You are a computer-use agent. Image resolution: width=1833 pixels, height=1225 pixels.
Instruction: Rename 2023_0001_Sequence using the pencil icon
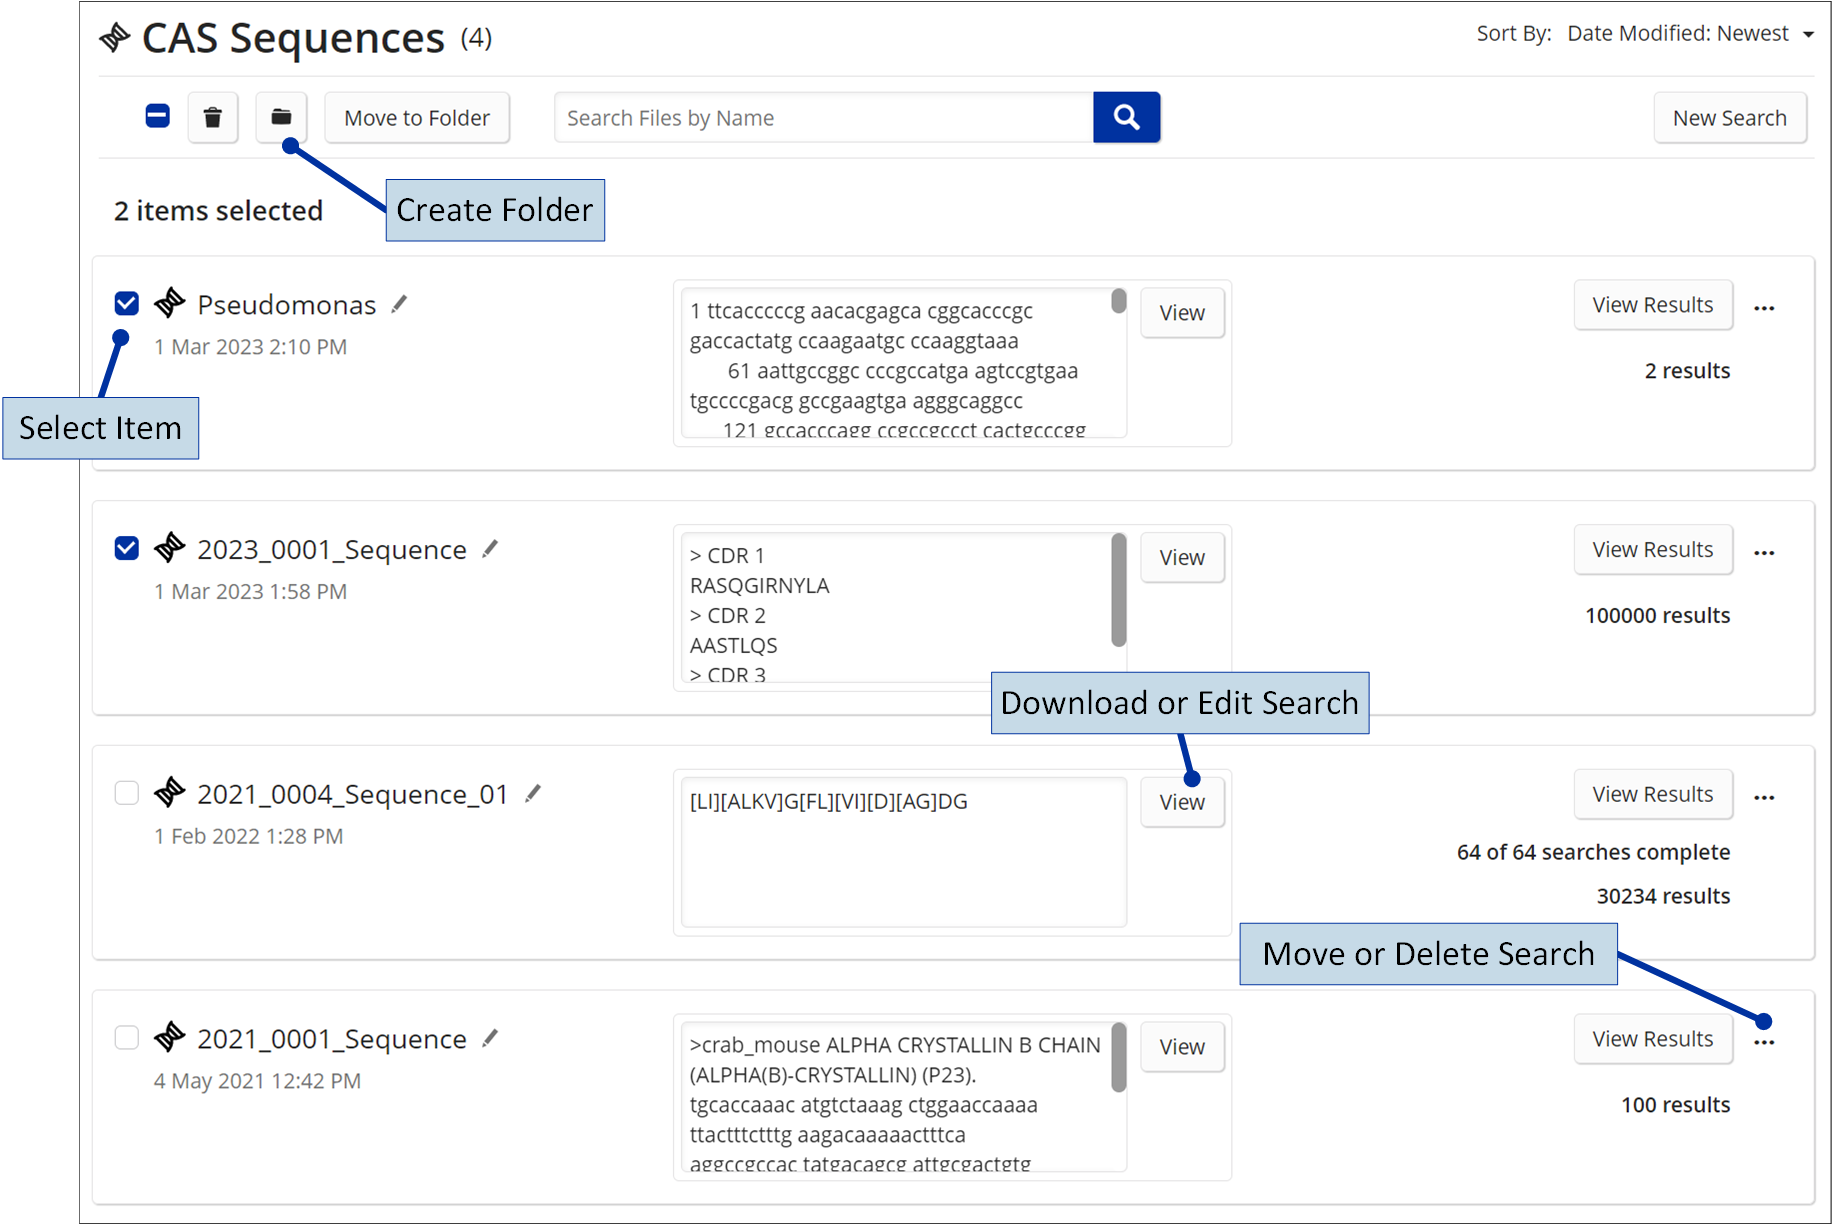(x=490, y=549)
